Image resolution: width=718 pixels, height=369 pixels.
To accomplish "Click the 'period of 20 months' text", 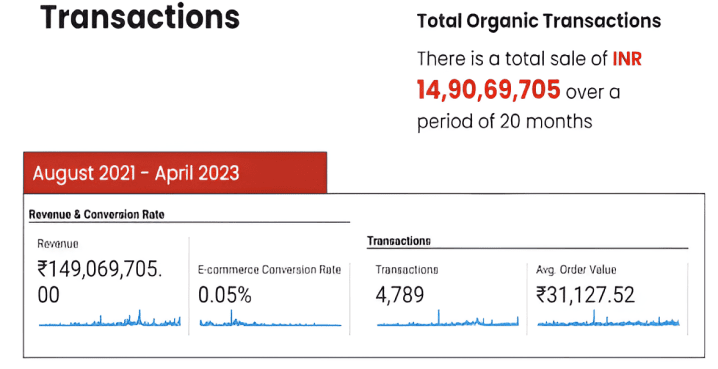I will point(505,122).
